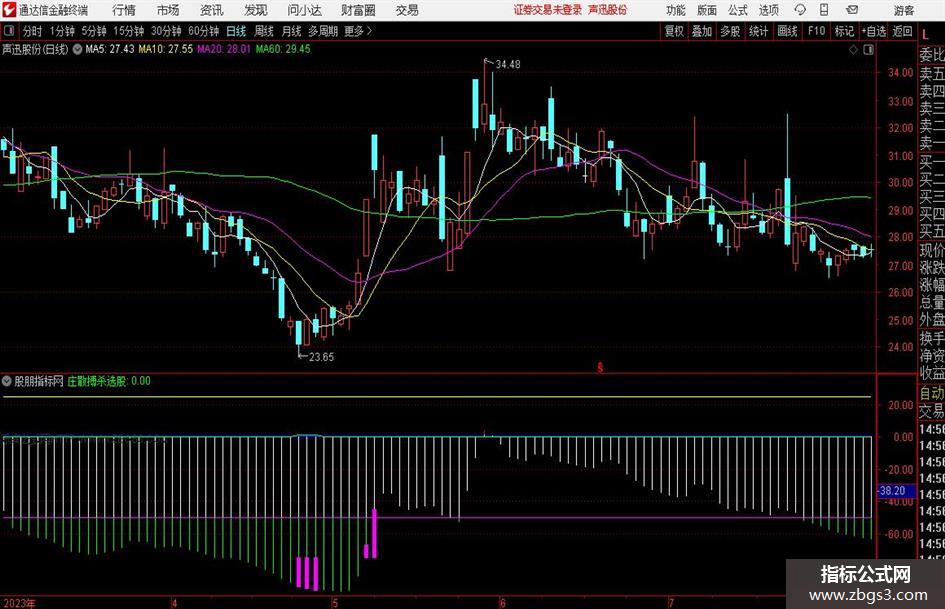Open the 资讯 menu

(x=212, y=10)
